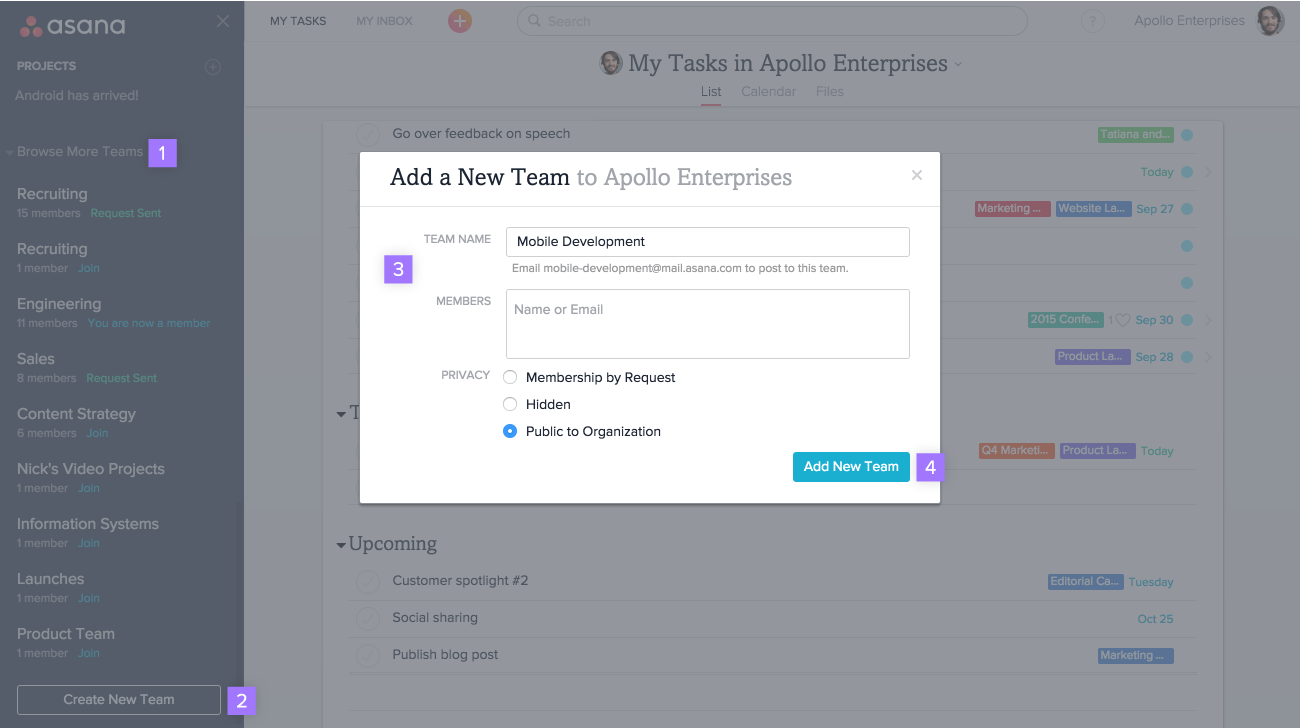Click your profile avatar in the top right
Image resolution: width=1300 pixels, height=728 pixels.
tap(1269, 20)
